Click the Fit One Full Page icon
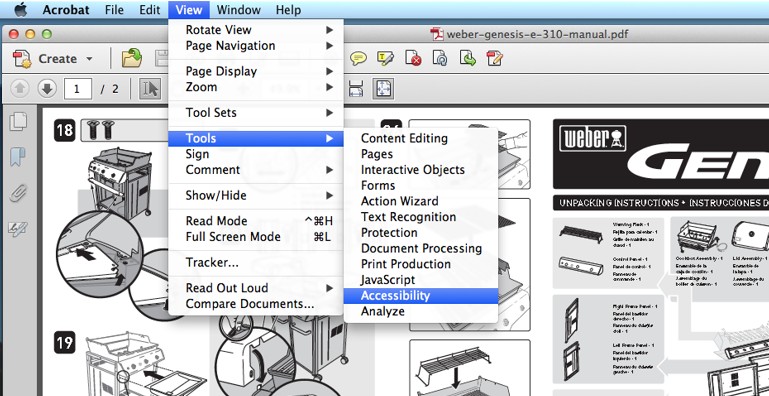The image size is (769, 396). 383,89
